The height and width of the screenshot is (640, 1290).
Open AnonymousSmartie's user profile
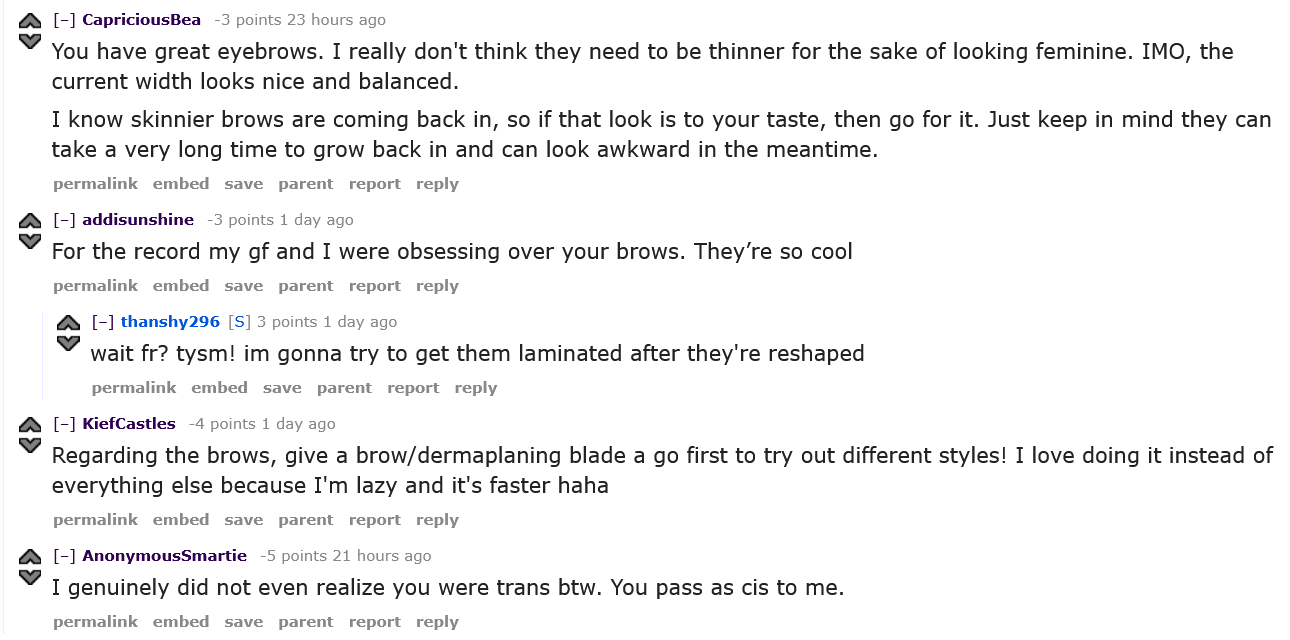[x=164, y=556]
